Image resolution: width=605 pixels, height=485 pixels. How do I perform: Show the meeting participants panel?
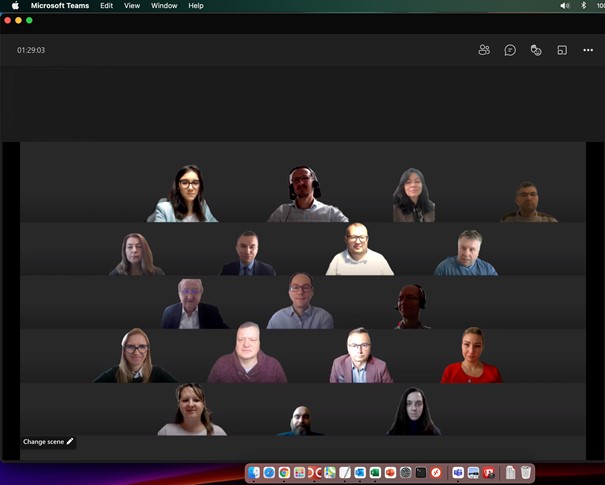(484, 50)
